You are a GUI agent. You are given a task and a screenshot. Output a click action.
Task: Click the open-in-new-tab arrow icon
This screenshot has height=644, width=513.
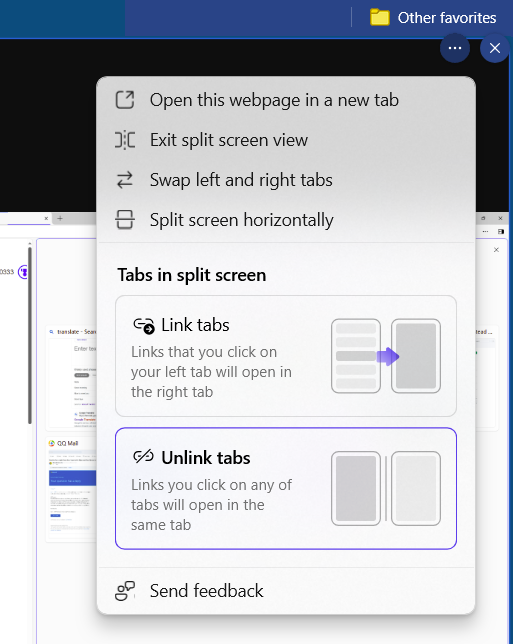125,100
